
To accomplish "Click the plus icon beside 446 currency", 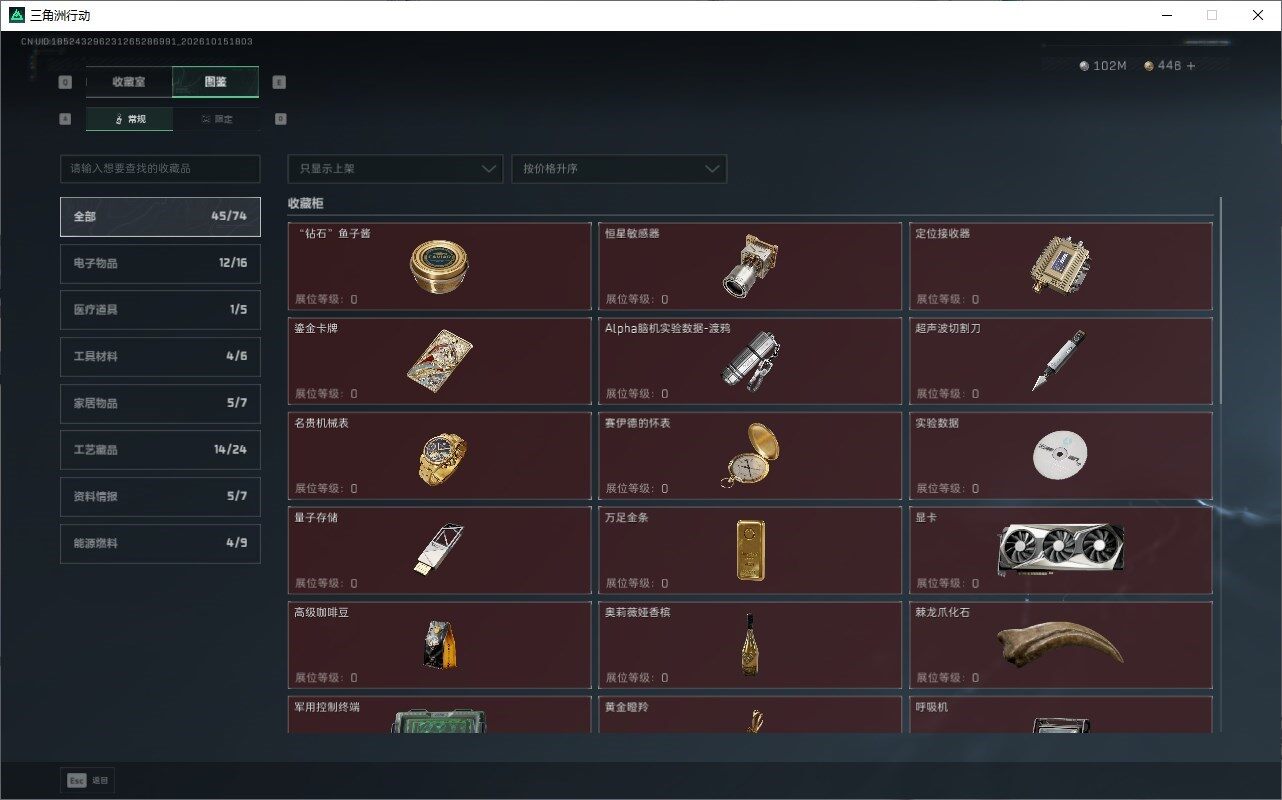I will [1190, 66].
